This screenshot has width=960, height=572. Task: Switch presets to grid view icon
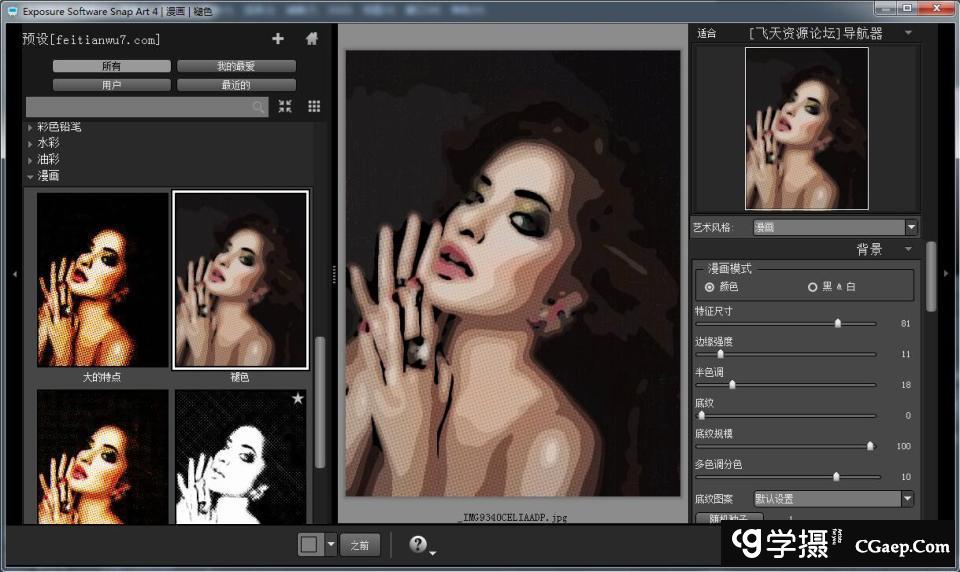click(x=314, y=107)
